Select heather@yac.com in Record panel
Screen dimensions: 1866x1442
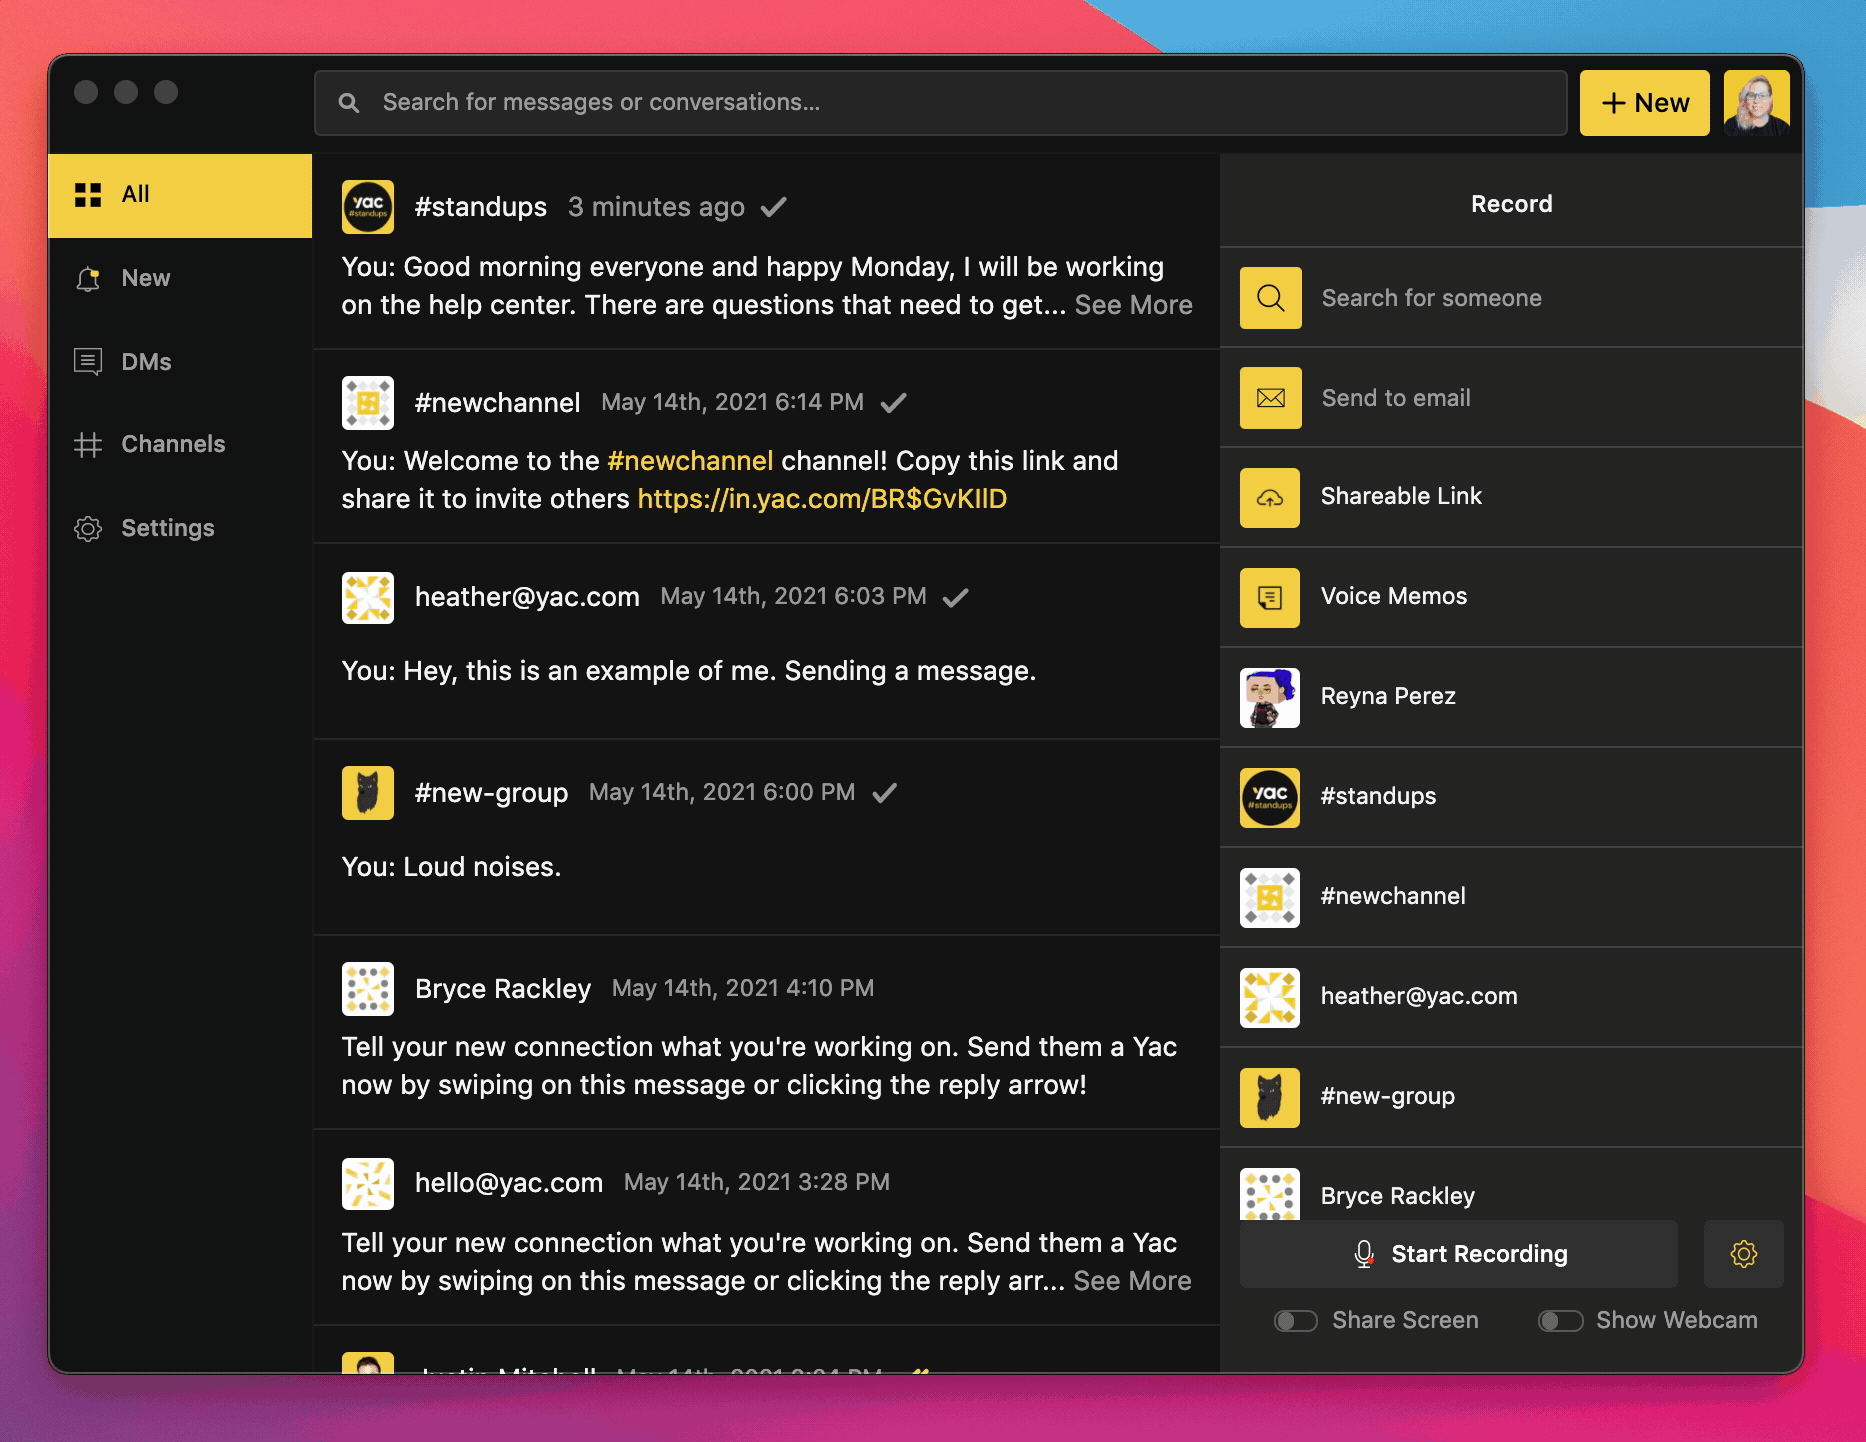[1511, 998]
